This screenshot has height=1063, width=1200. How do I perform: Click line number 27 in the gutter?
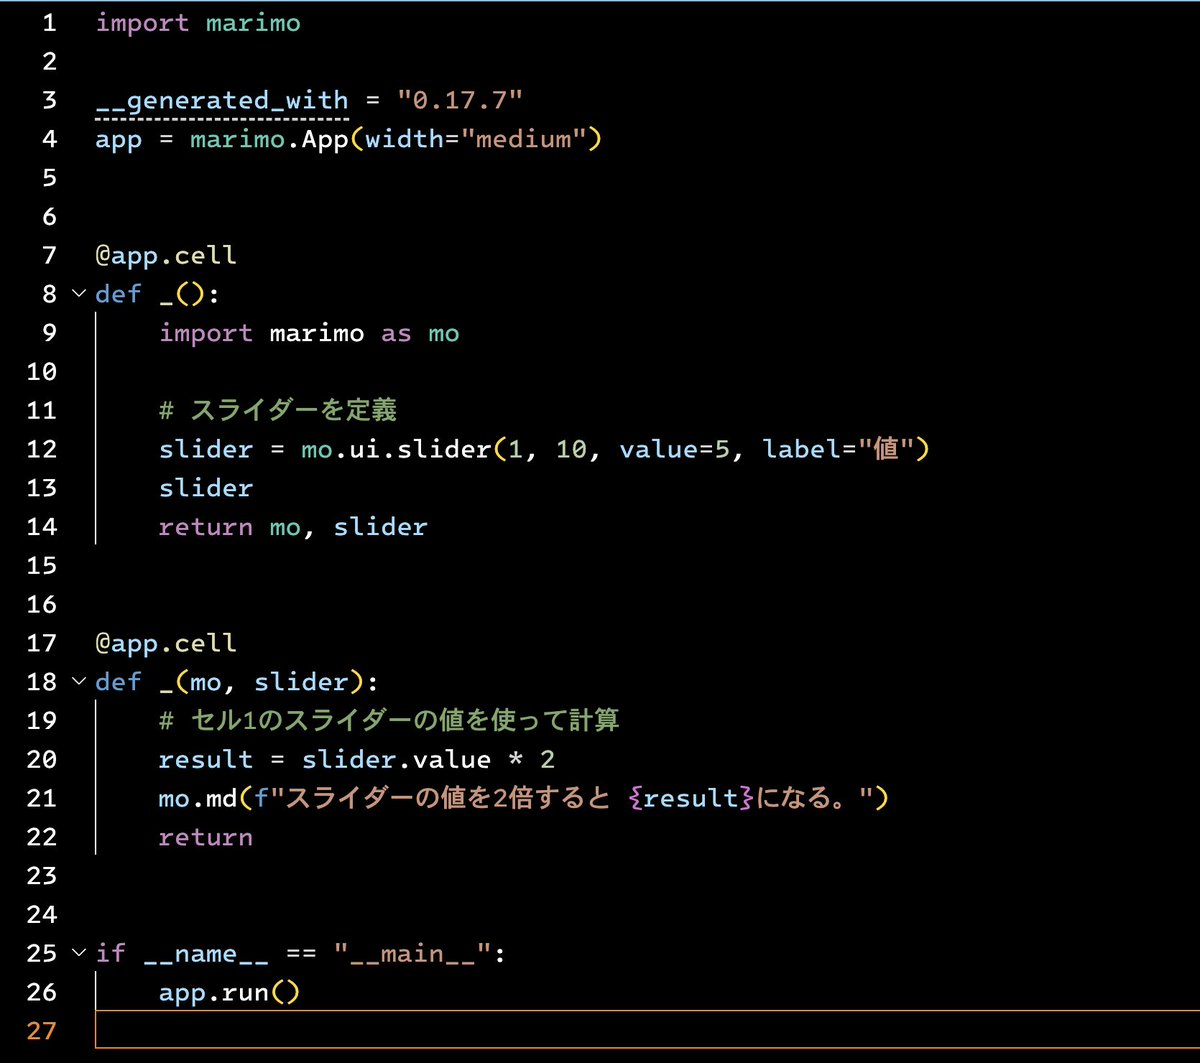coord(42,1030)
